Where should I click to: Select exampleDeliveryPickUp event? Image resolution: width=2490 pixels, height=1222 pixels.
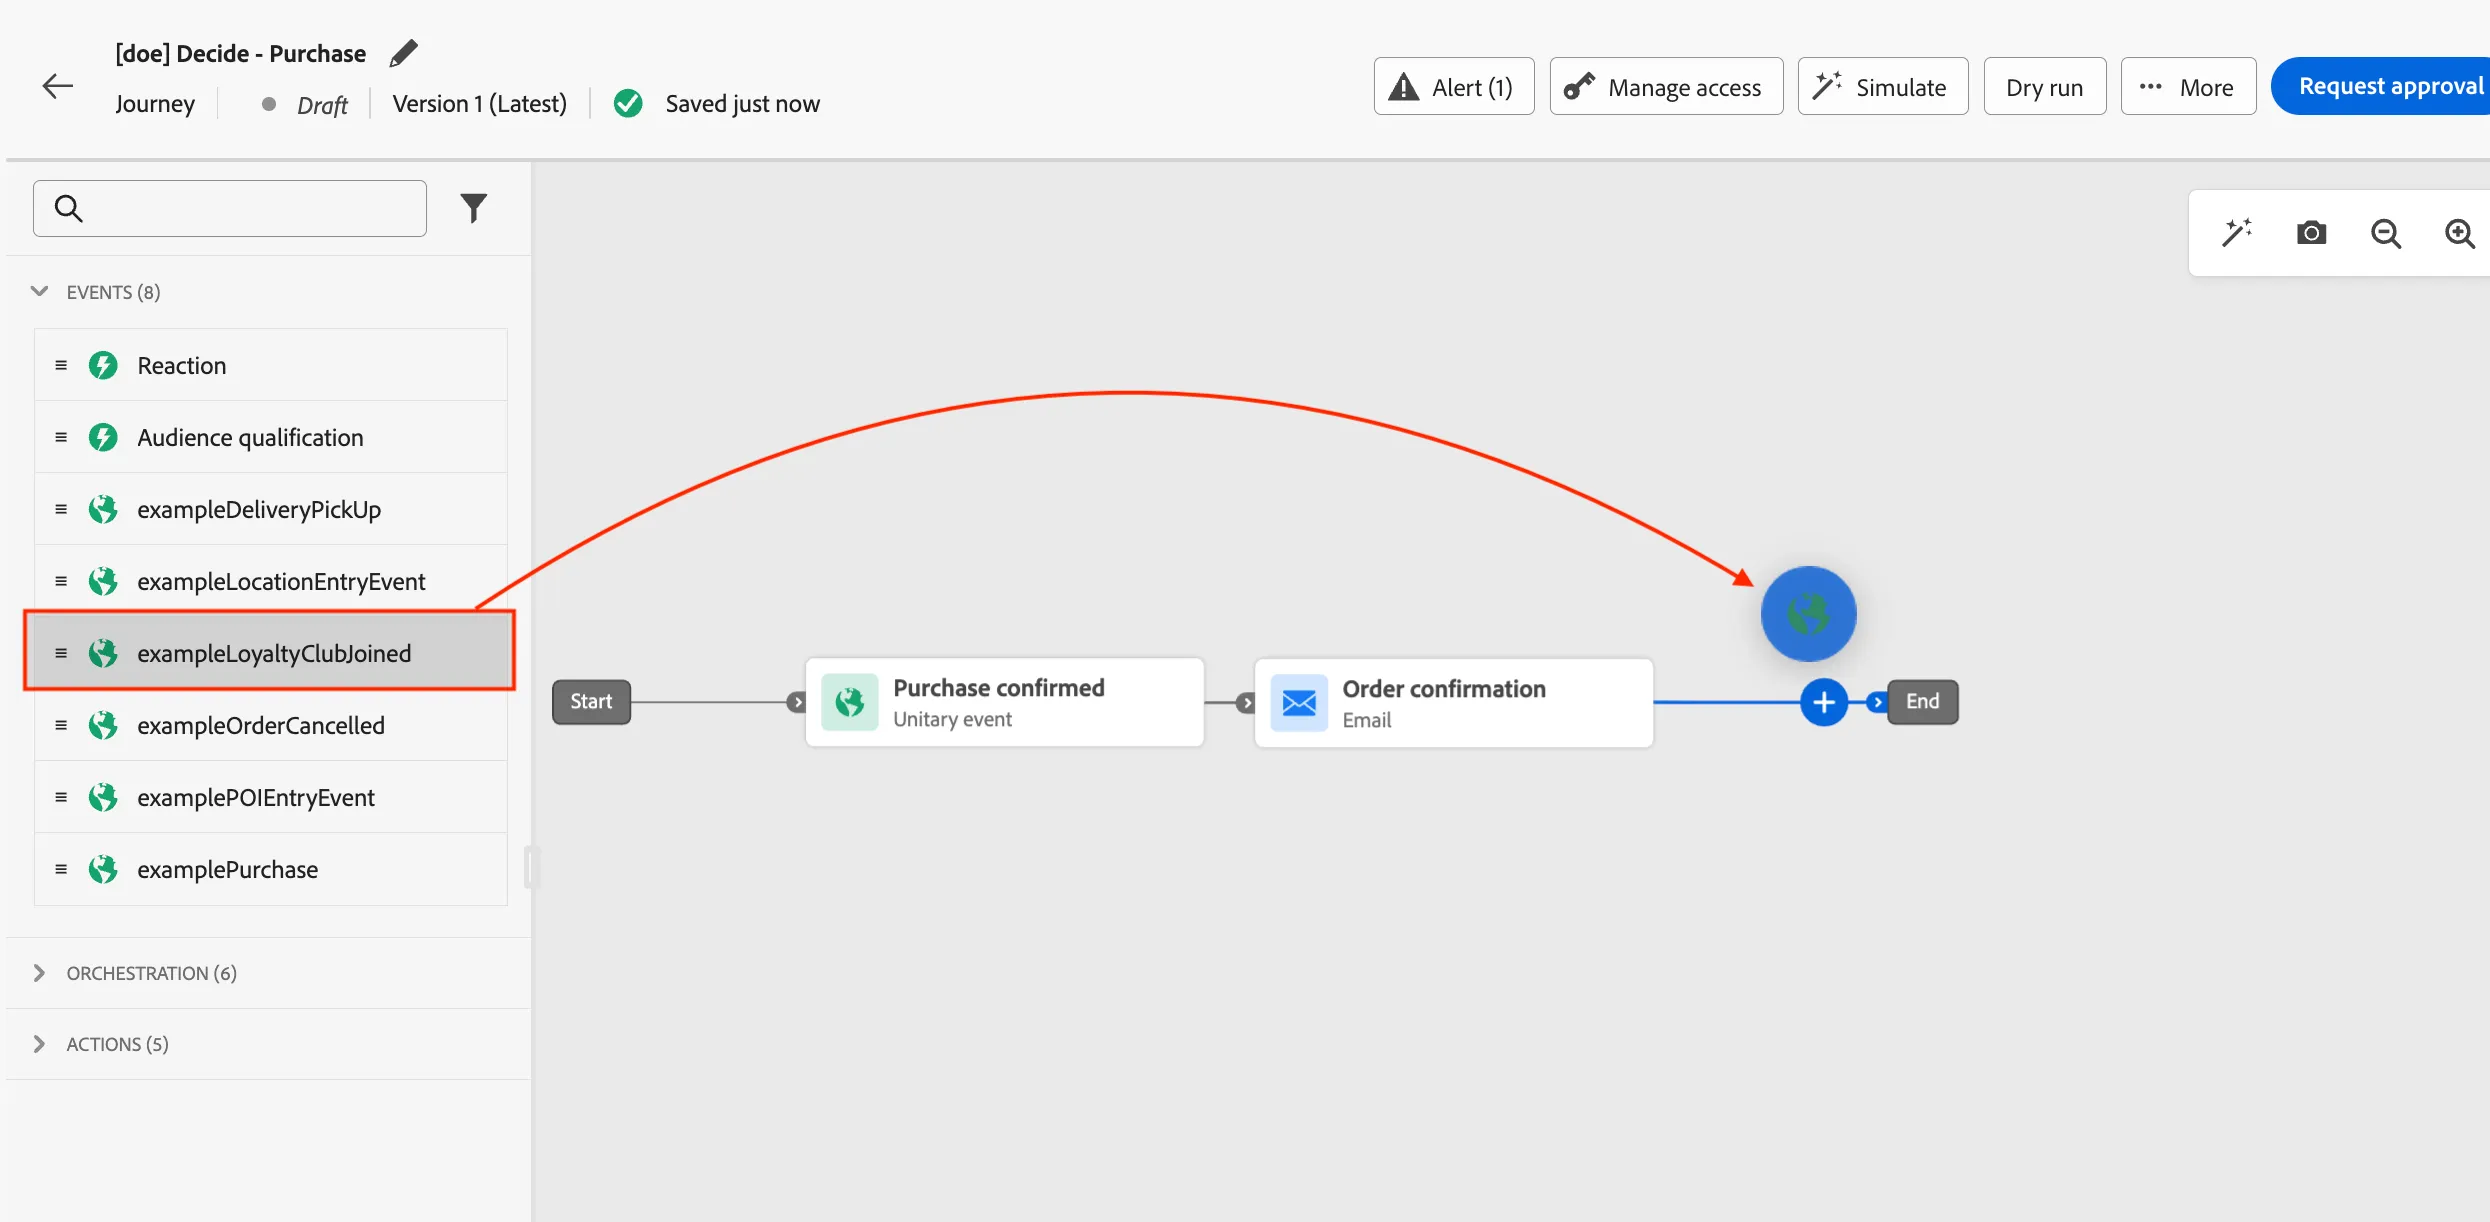pyautogui.click(x=271, y=509)
